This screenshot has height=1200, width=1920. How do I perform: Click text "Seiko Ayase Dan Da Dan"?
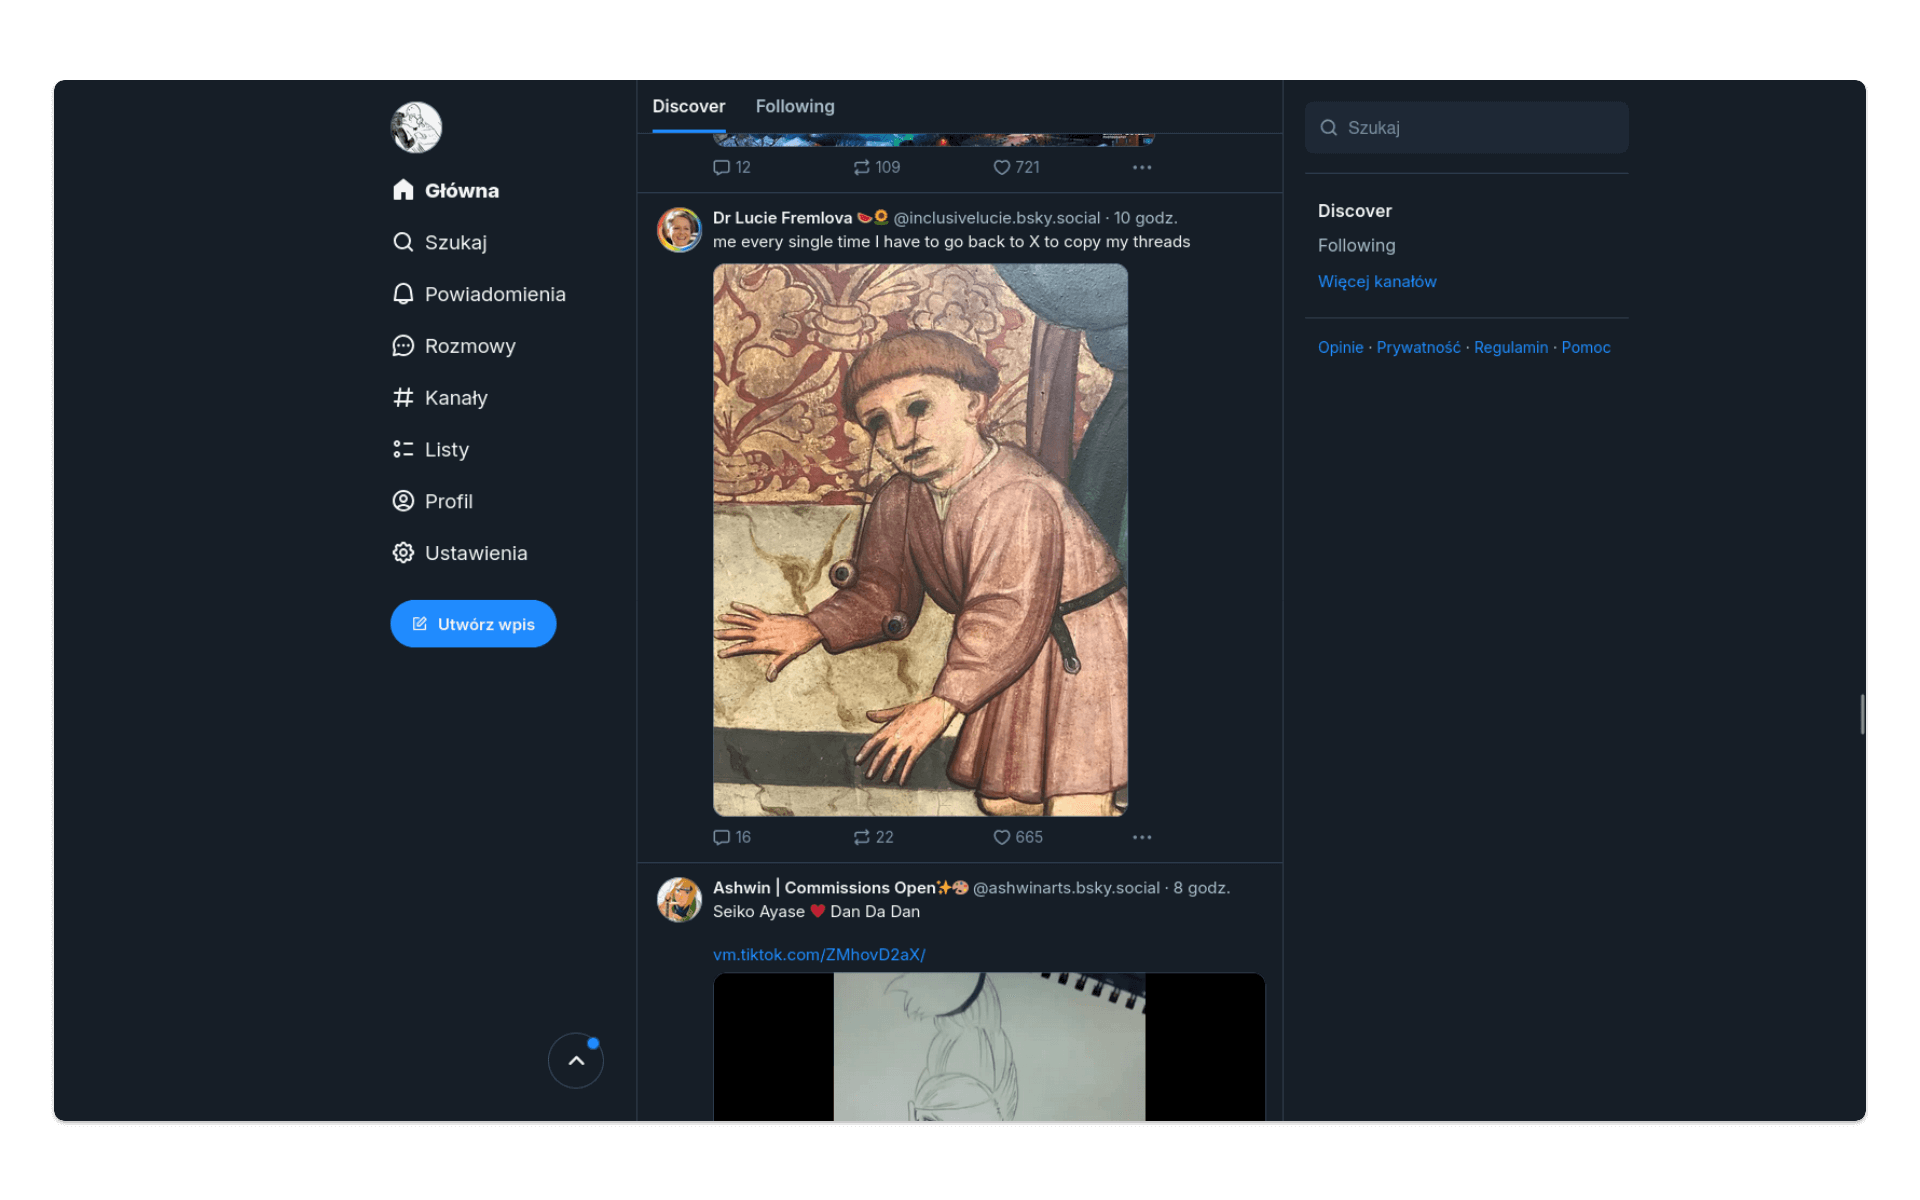(816, 912)
